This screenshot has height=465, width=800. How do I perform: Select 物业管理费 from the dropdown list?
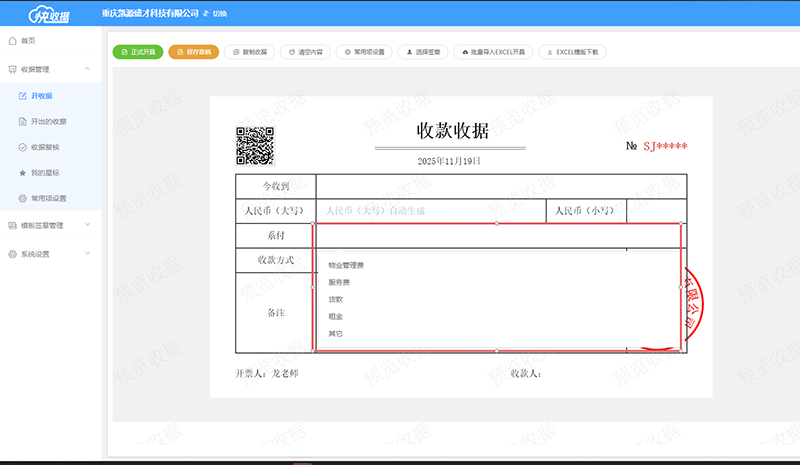(x=346, y=265)
